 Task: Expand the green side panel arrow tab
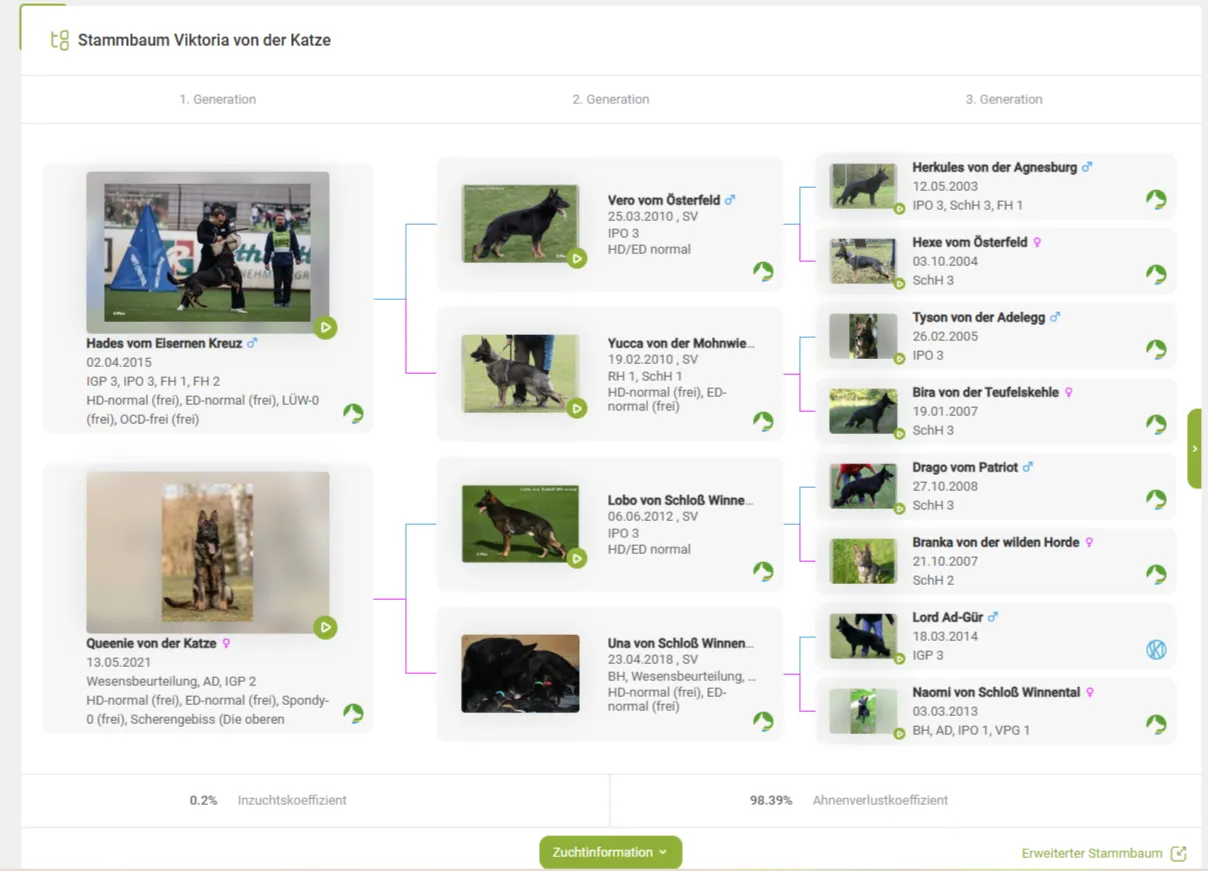click(1194, 449)
